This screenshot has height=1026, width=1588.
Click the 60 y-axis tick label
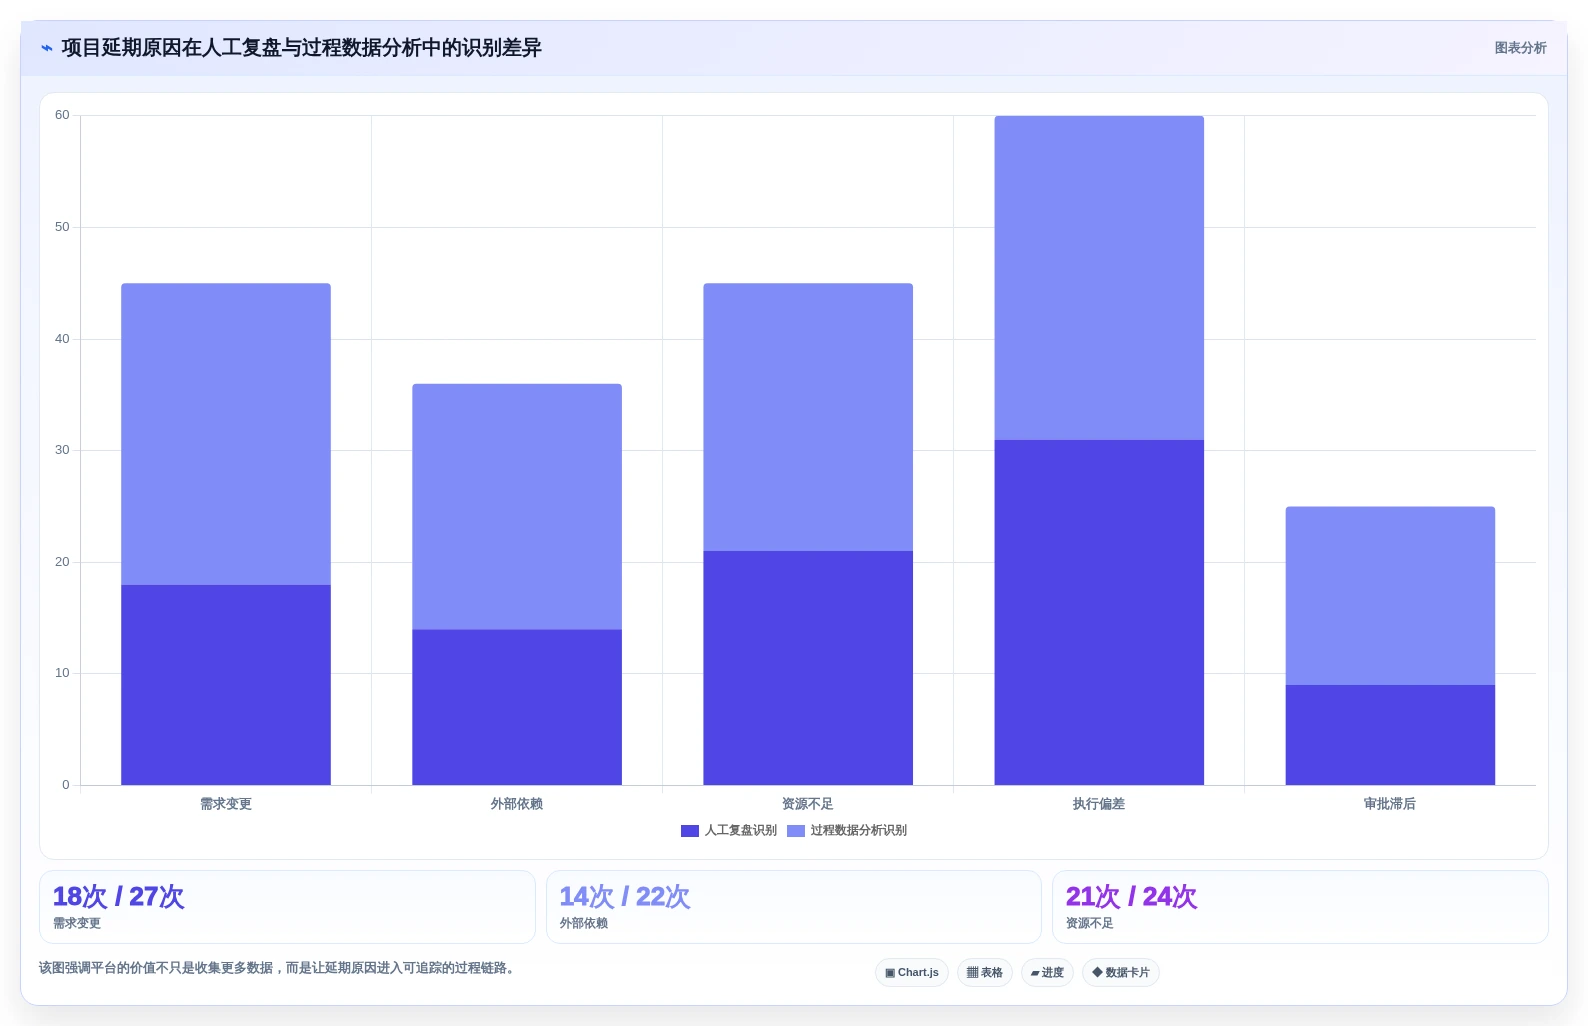(62, 115)
